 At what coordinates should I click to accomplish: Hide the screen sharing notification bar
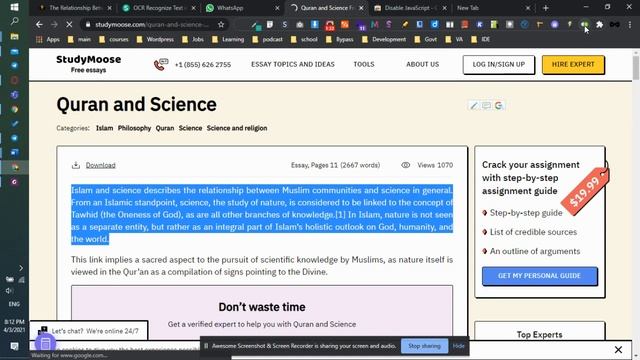pyautogui.click(x=458, y=346)
